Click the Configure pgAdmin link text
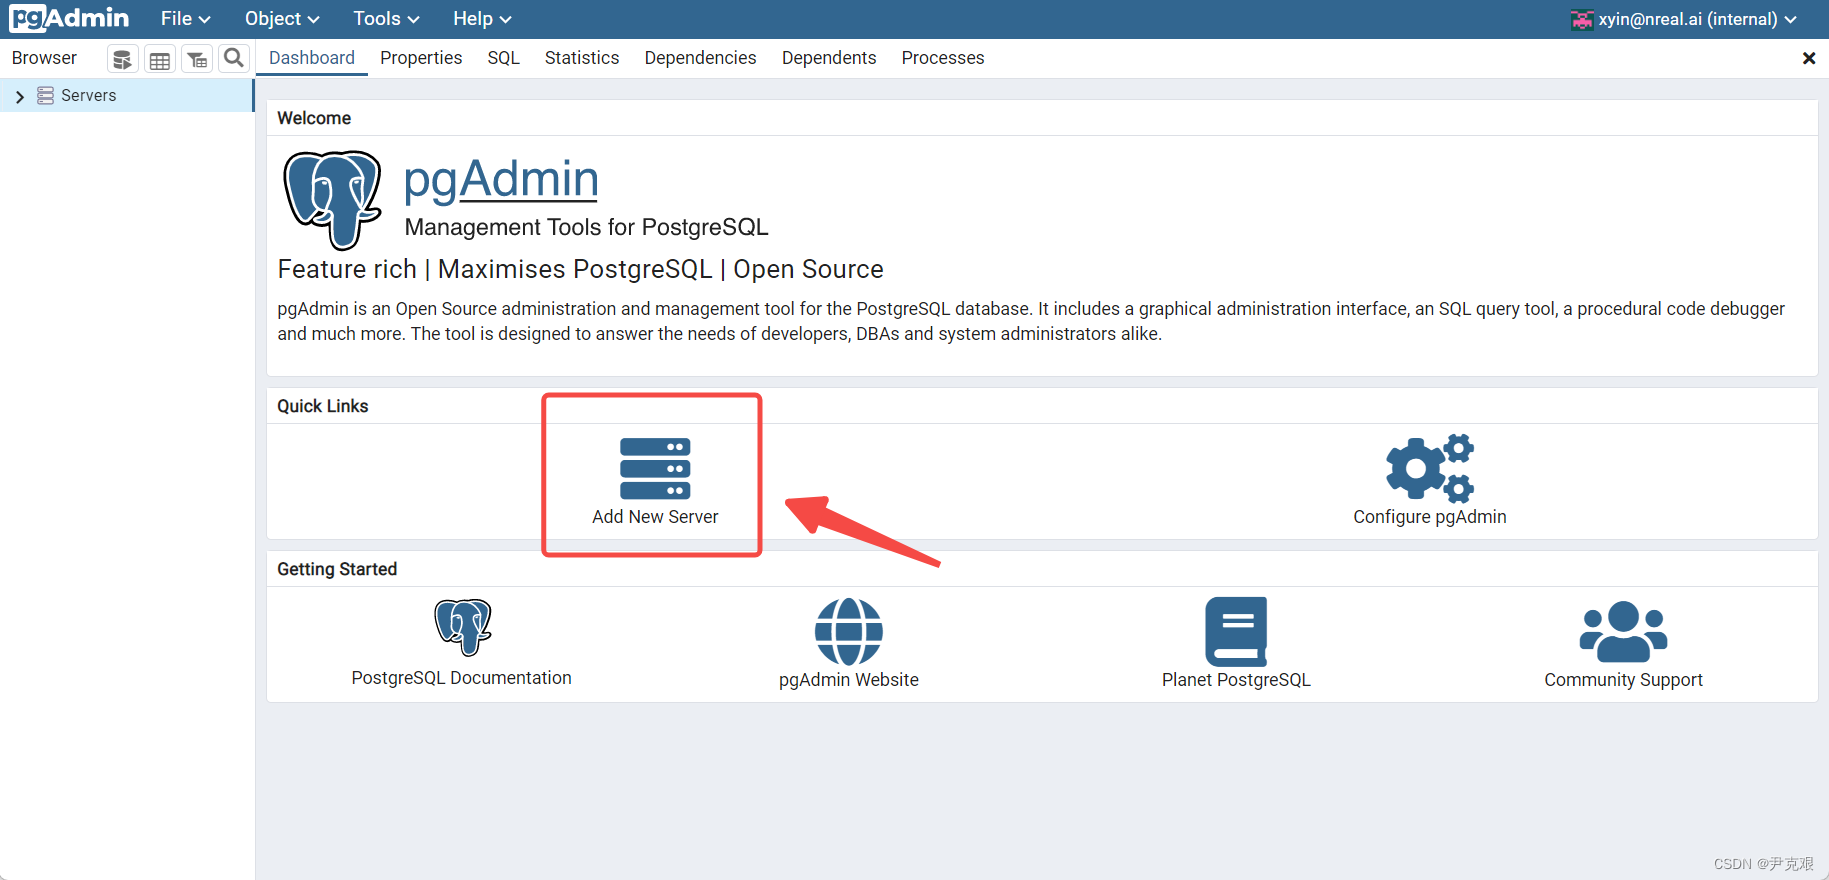This screenshot has width=1829, height=880. pyautogui.click(x=1430, y=517)
